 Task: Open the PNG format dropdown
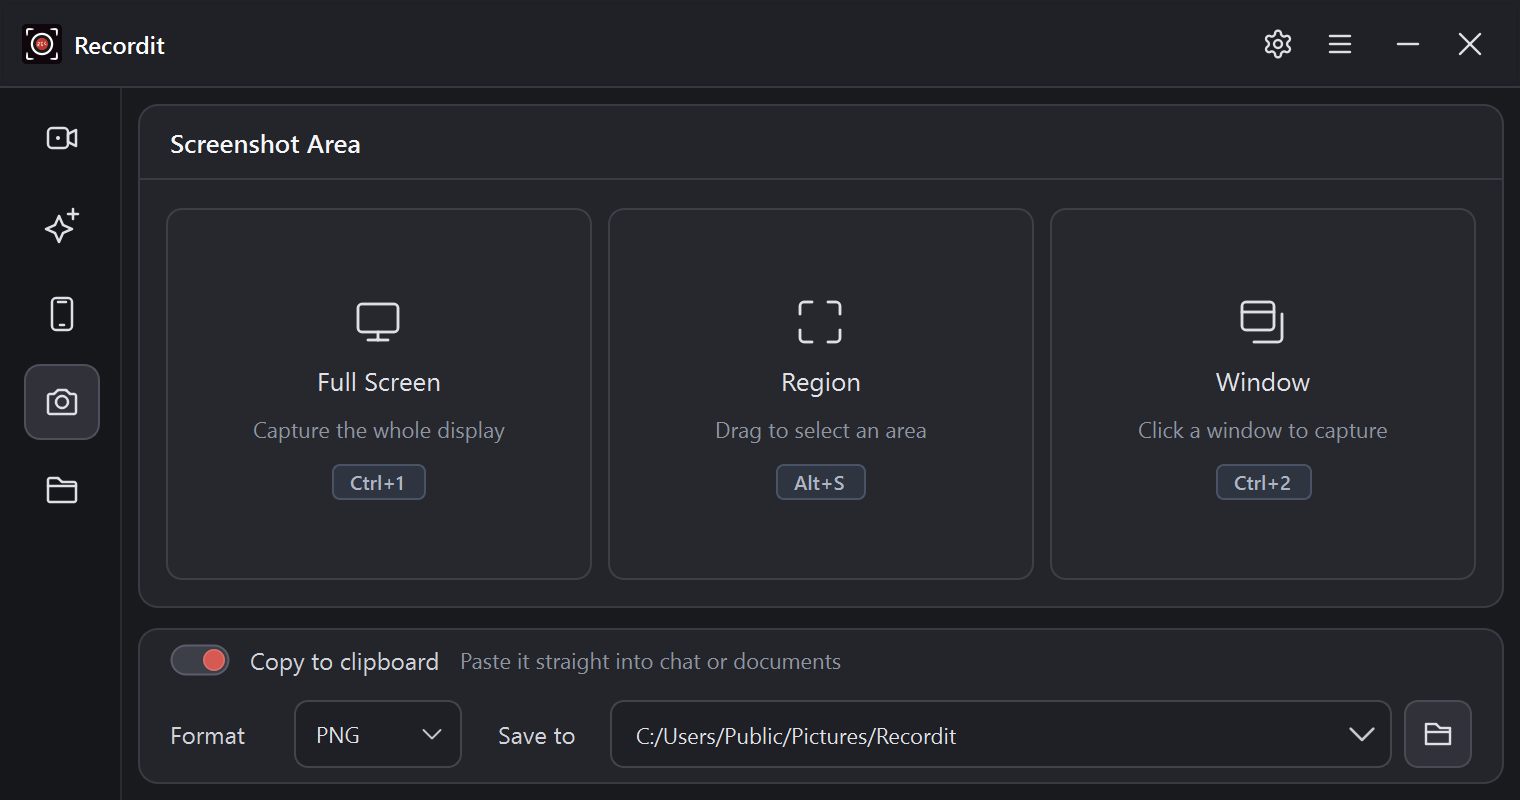pos(378,734)
